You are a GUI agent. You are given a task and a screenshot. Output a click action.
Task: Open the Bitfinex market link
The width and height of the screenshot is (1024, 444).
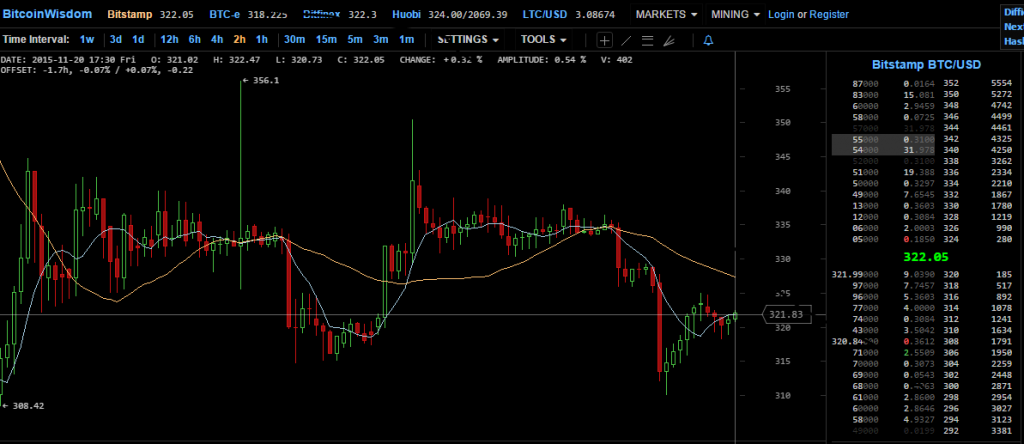pyautogui.click(x=322, y=14)
